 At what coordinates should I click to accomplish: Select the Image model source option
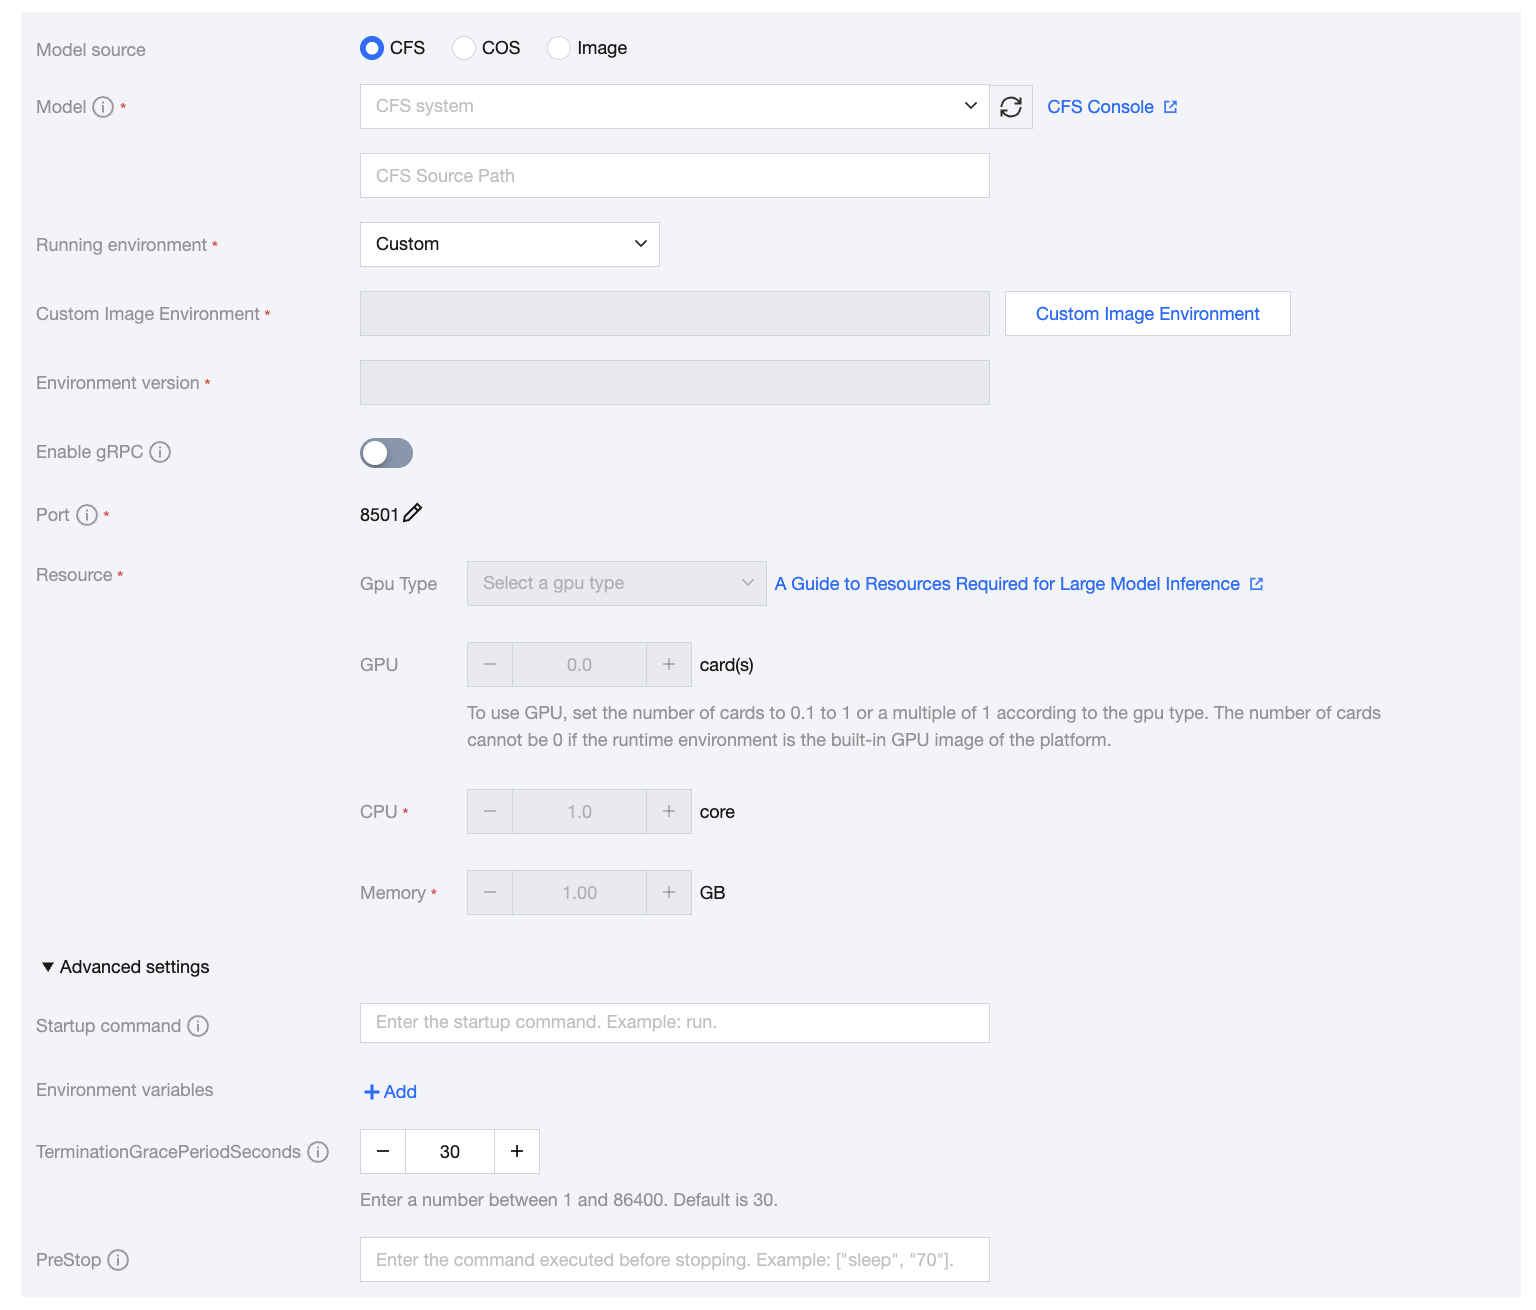[x=559, y=48]
